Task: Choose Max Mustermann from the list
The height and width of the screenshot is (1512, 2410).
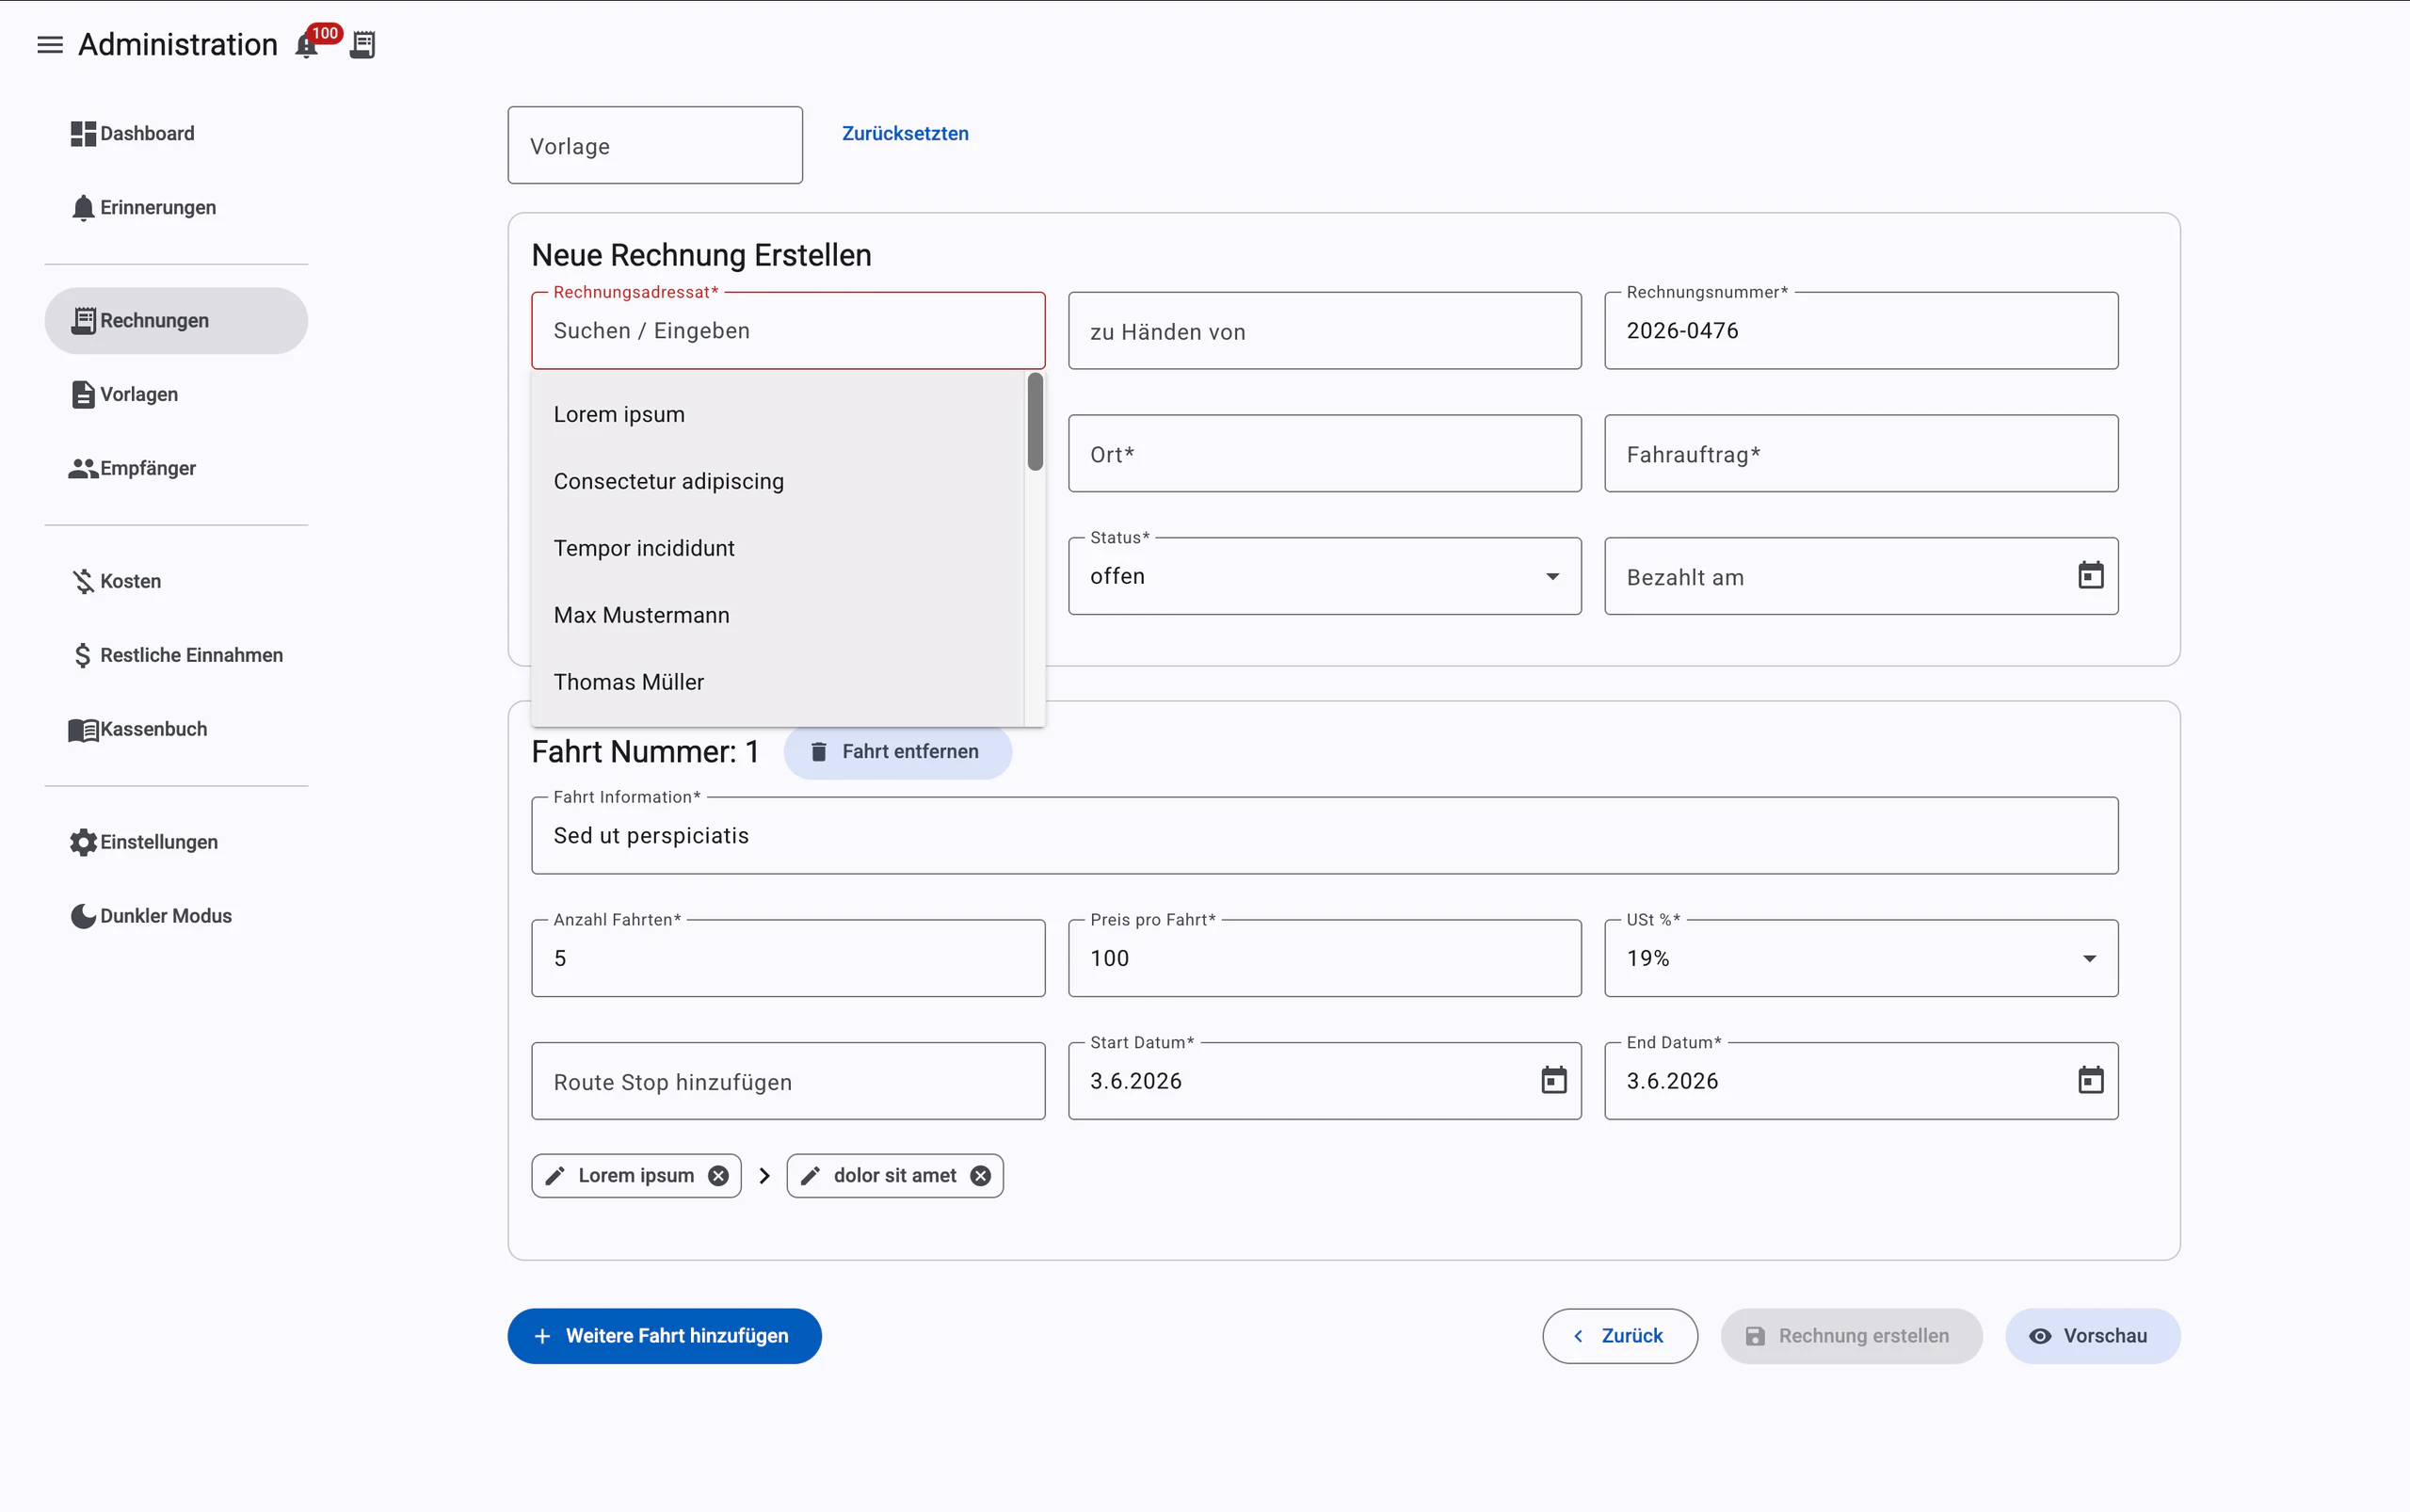Action: point(777,616)
